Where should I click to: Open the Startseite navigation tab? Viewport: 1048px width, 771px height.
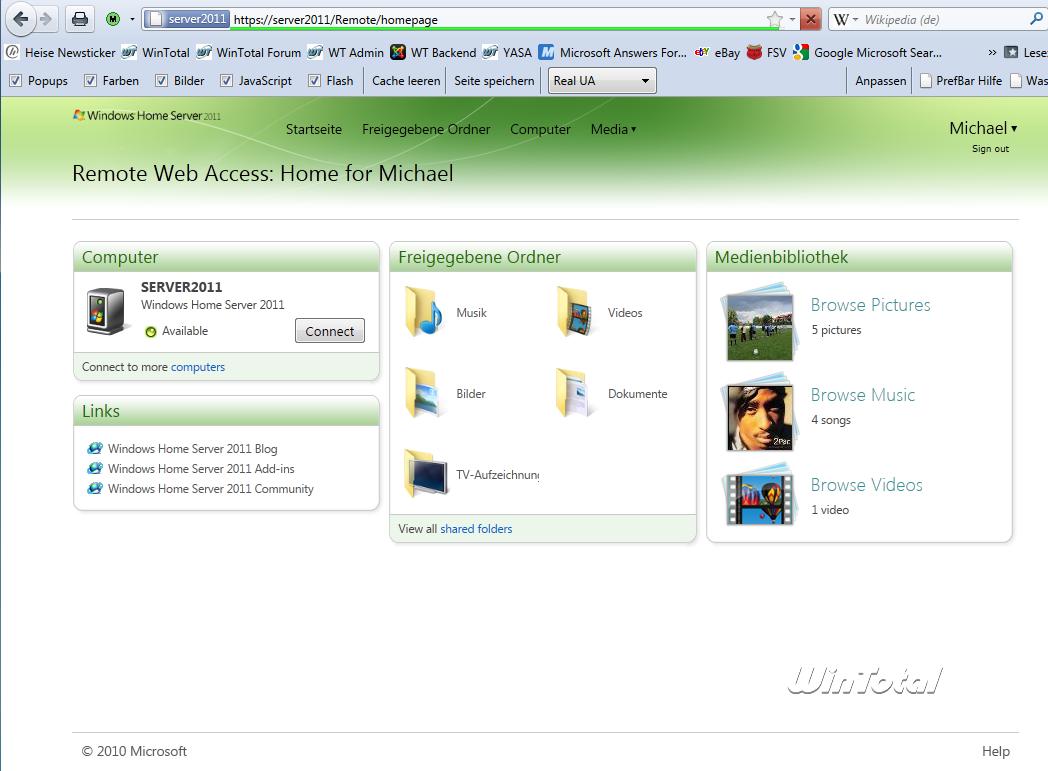pos(313,129)
